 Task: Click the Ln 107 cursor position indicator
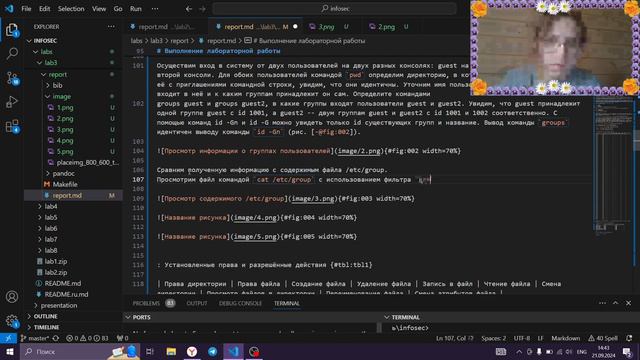coord(455,338)
